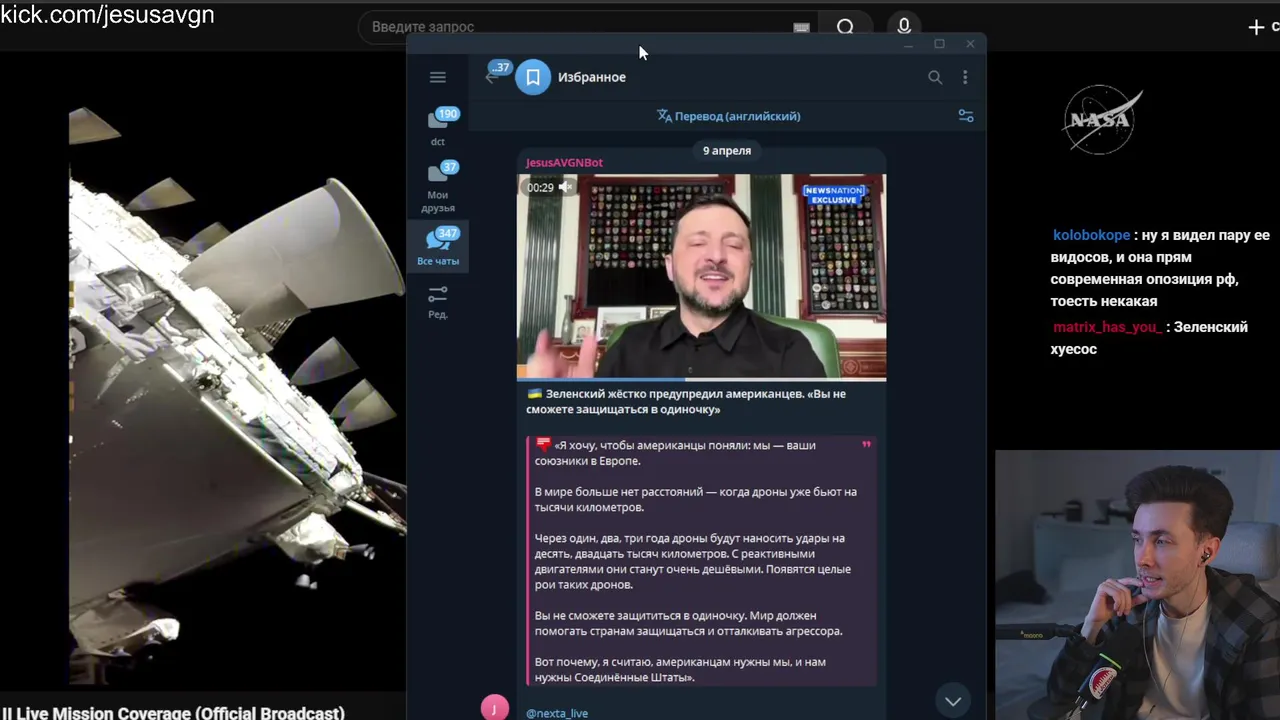Click the NASA logo on the stream
Image resolution: width=1280 pixels, height=720 pixels.
tap(1101, 120)
